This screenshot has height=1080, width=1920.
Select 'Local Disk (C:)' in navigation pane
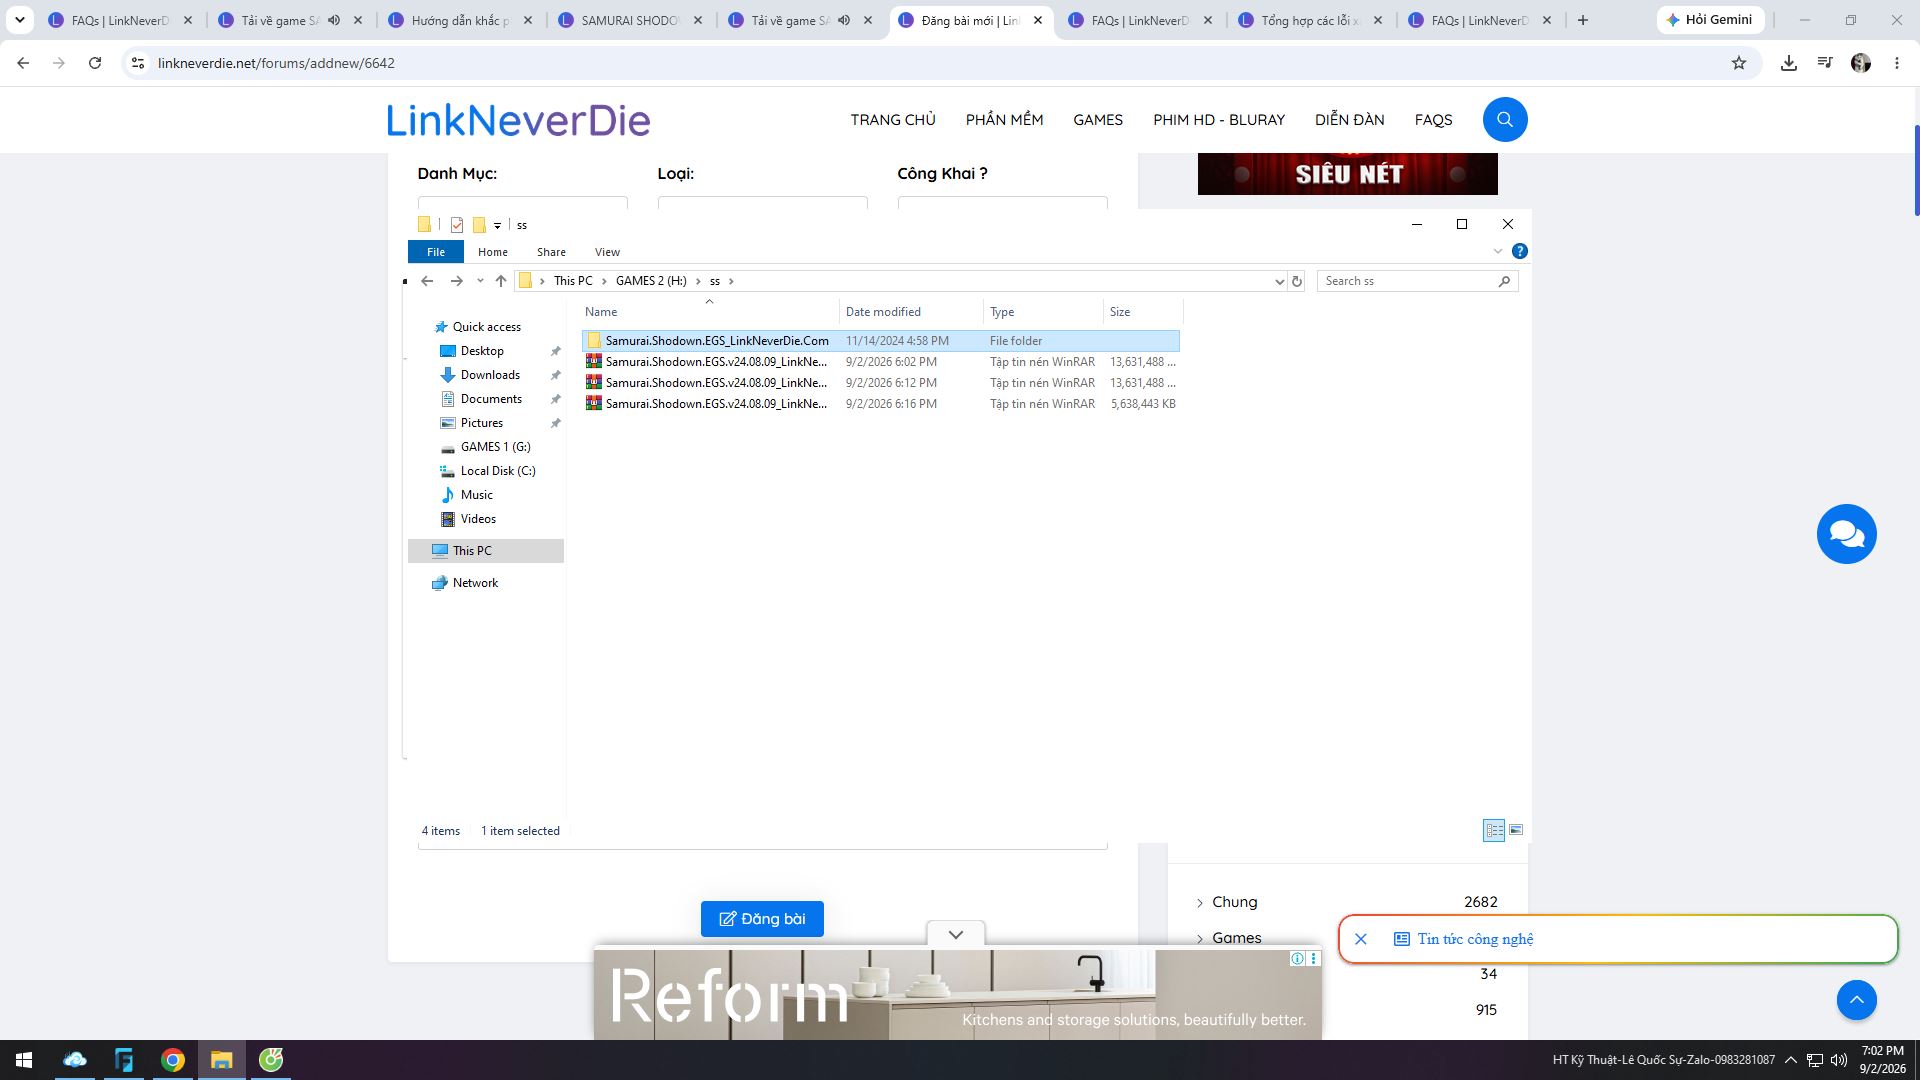(x=498, y=471)
